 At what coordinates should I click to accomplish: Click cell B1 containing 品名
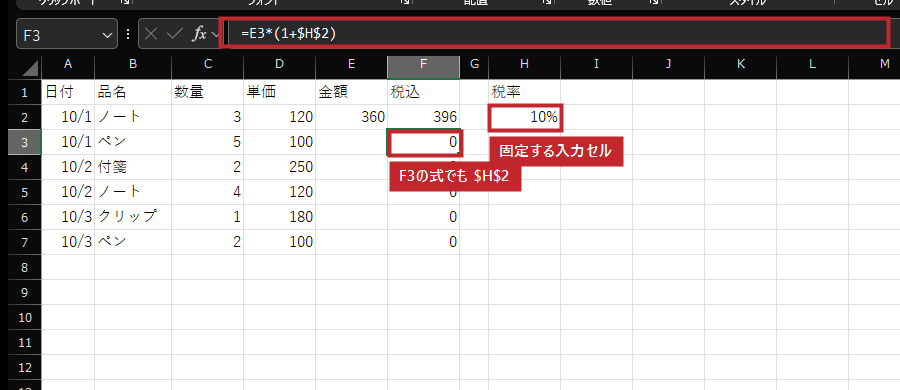point(133,92)
